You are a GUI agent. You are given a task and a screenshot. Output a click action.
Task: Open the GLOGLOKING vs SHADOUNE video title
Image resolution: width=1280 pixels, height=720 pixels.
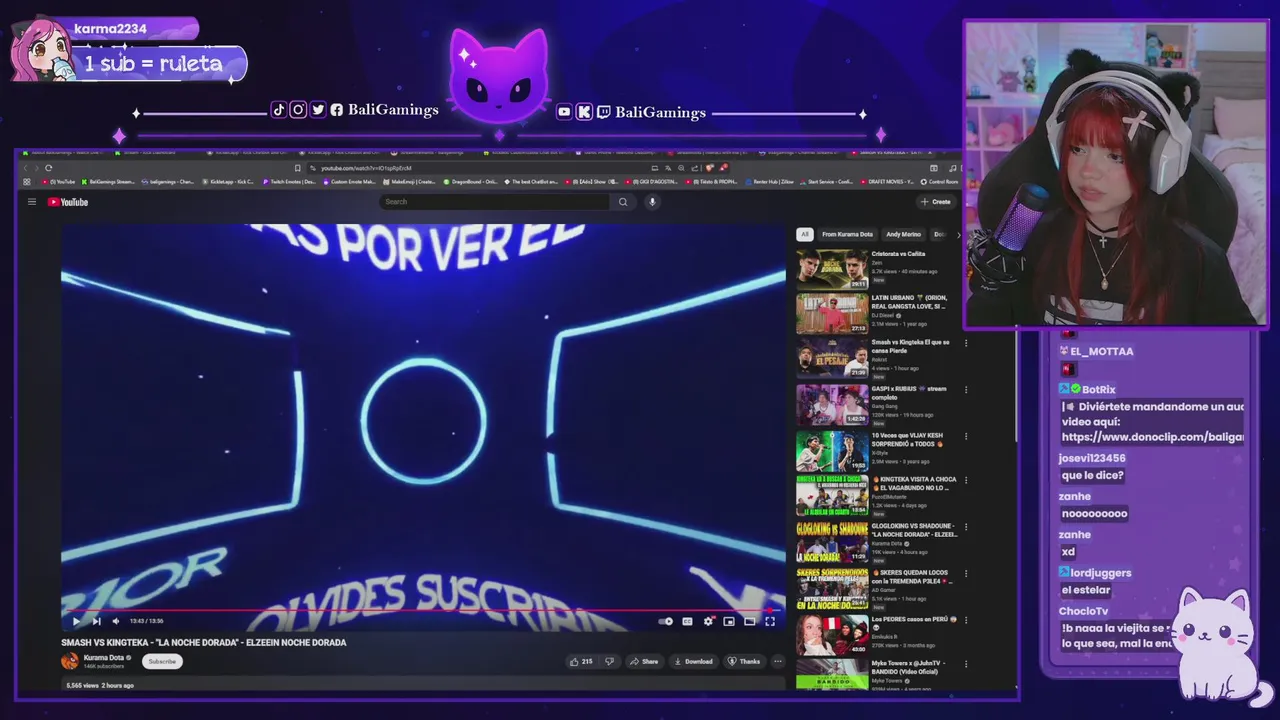click(x=913, y=529)
